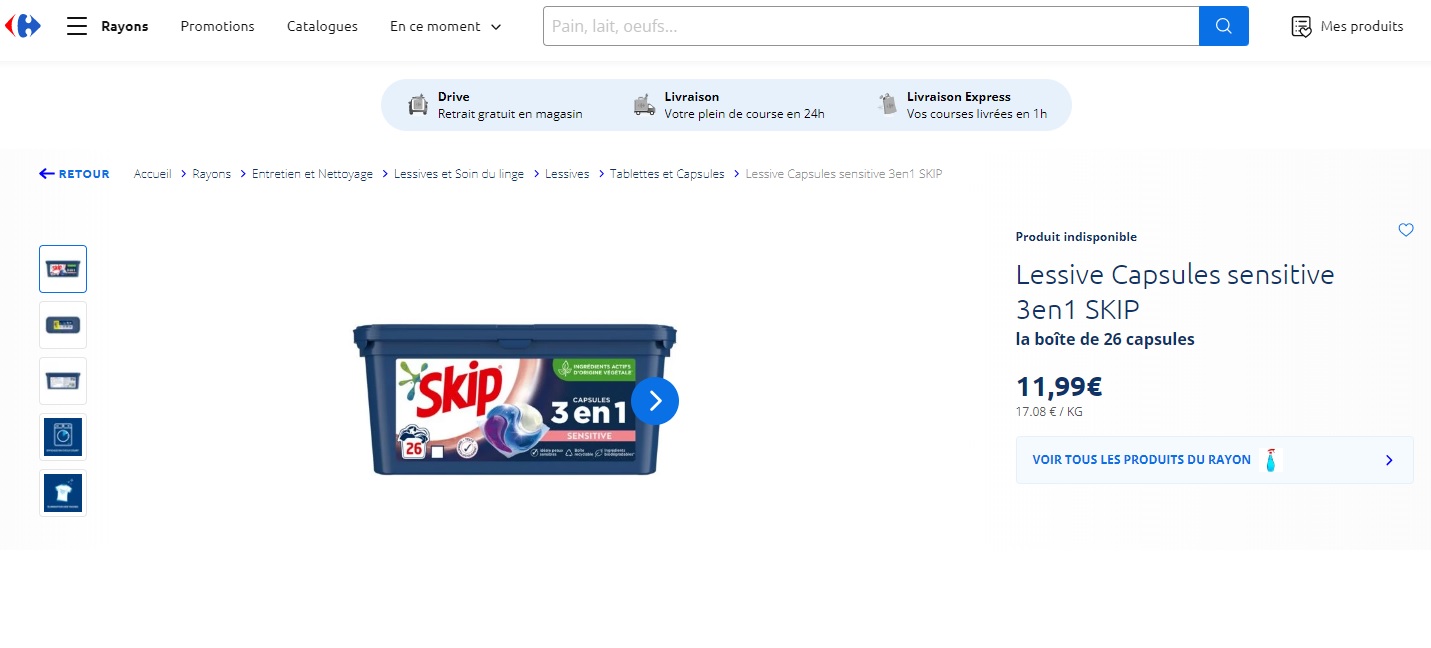Viewport: 1431px width, 648px height.
Task: Select the t-shirt thumbnail image
Action: click(x=63, y=493)
